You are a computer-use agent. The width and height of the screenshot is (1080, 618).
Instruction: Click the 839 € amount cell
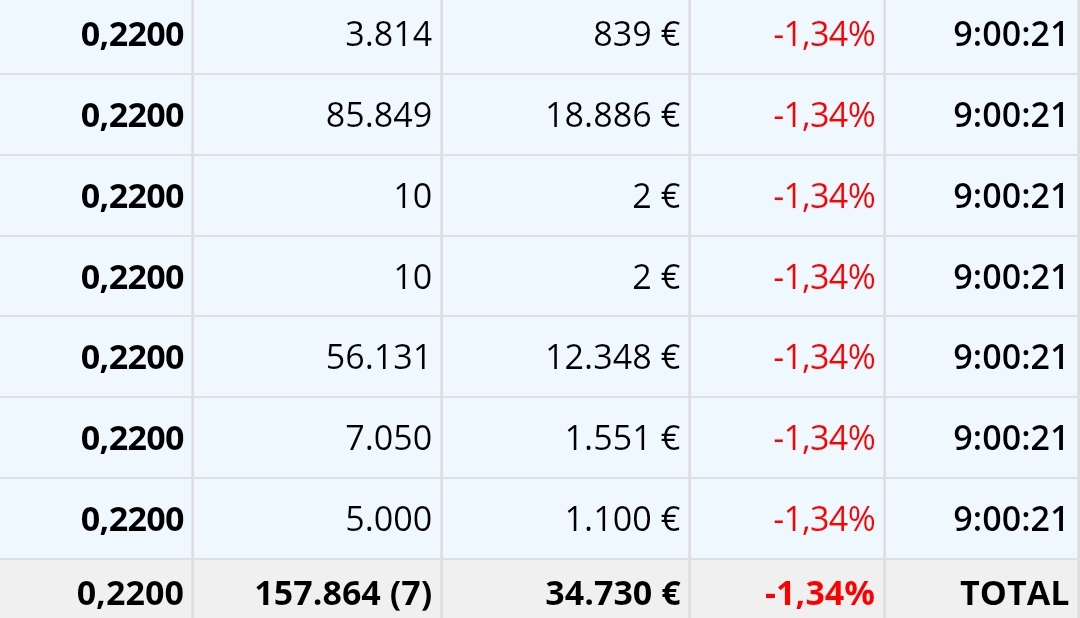[x=566, y=34]
